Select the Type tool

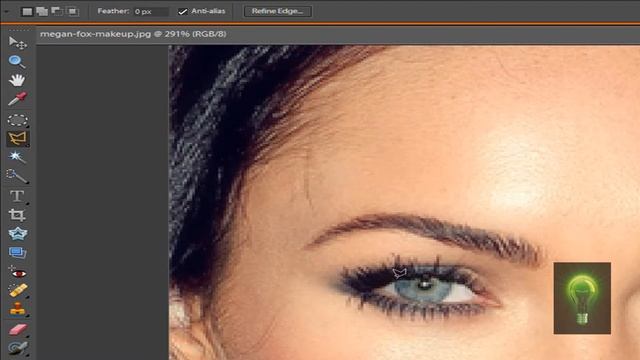click(17, 196)
